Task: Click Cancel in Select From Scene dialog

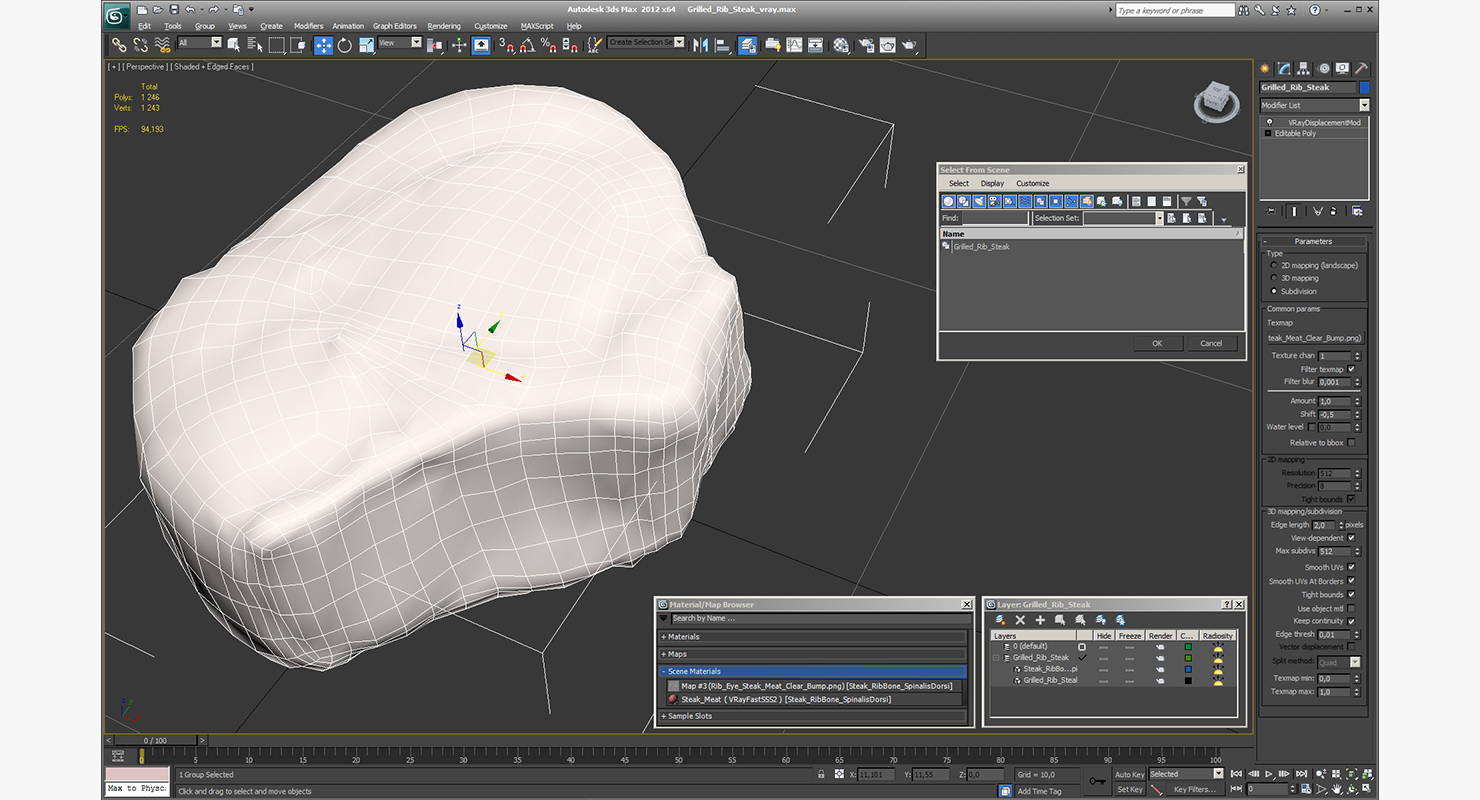Action: tap(1211, 343)
